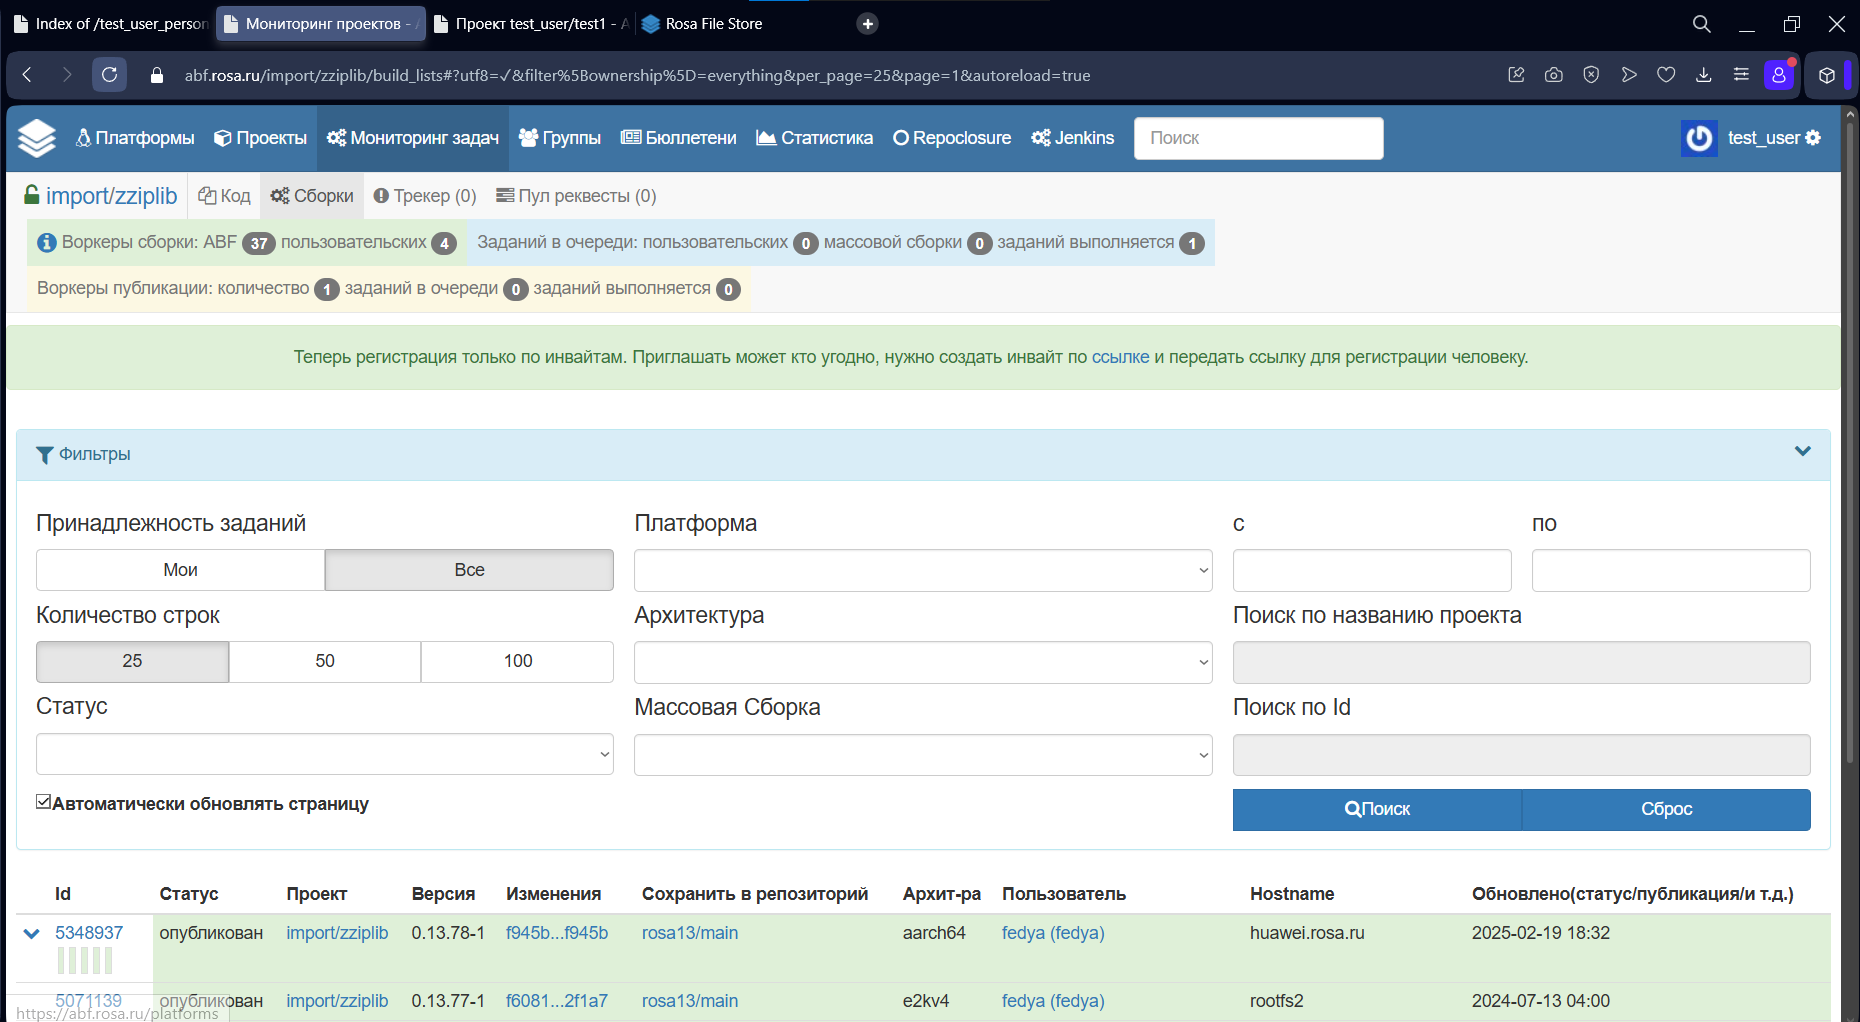
Task: Click the blue Поиск button
Action: point(1377,809)
